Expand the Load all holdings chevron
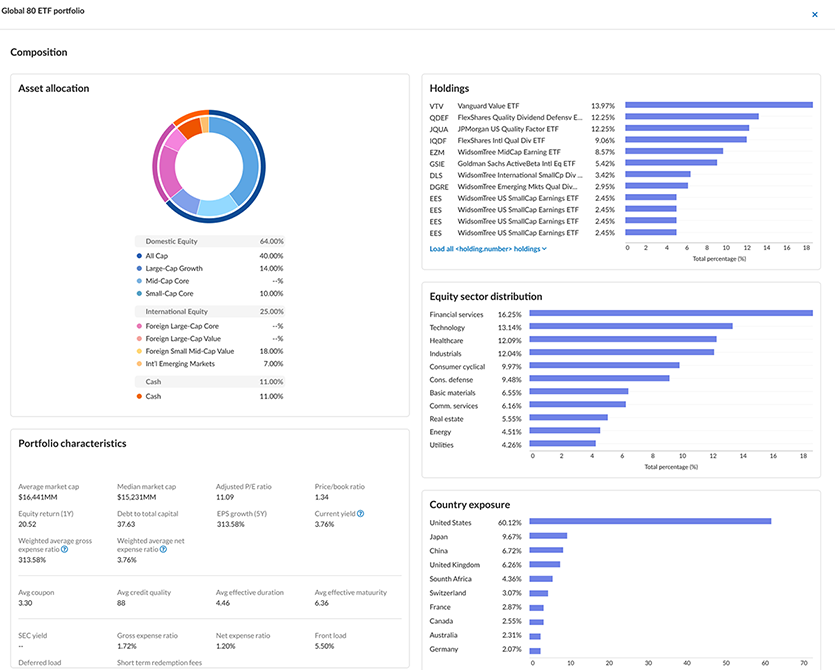 (545, 249)
